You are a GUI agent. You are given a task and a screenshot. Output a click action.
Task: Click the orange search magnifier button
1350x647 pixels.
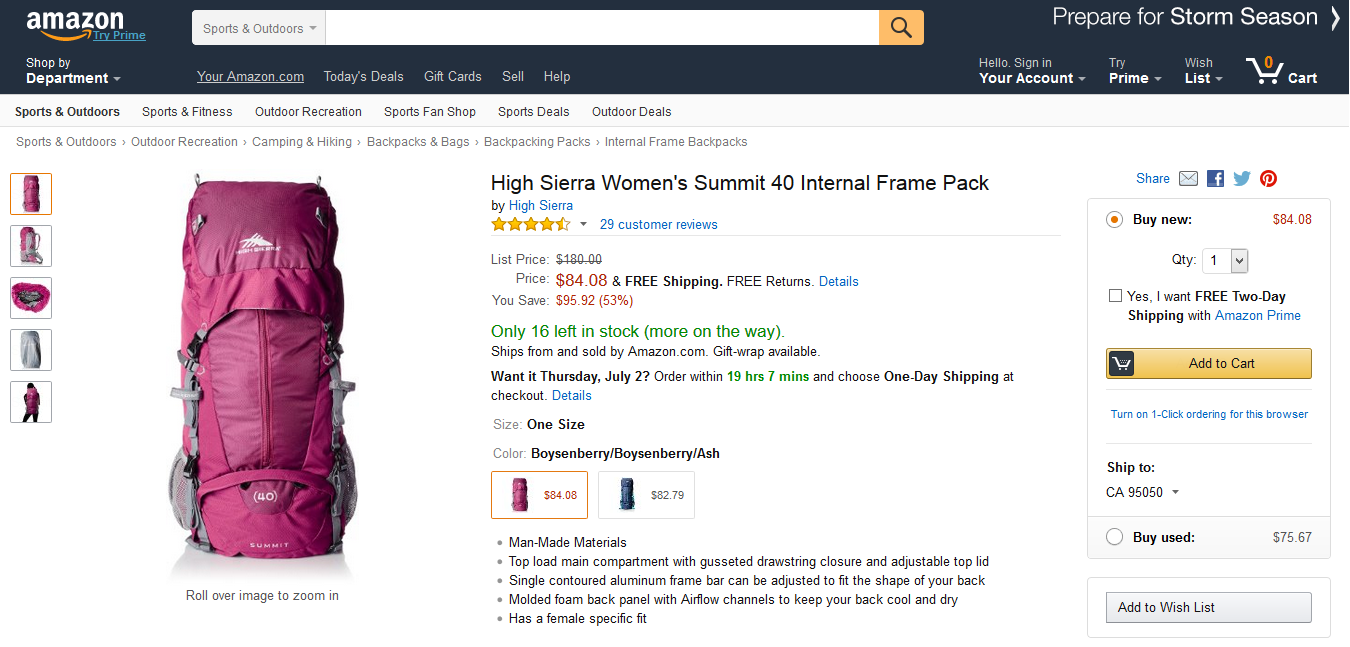(x=901, y=28)
